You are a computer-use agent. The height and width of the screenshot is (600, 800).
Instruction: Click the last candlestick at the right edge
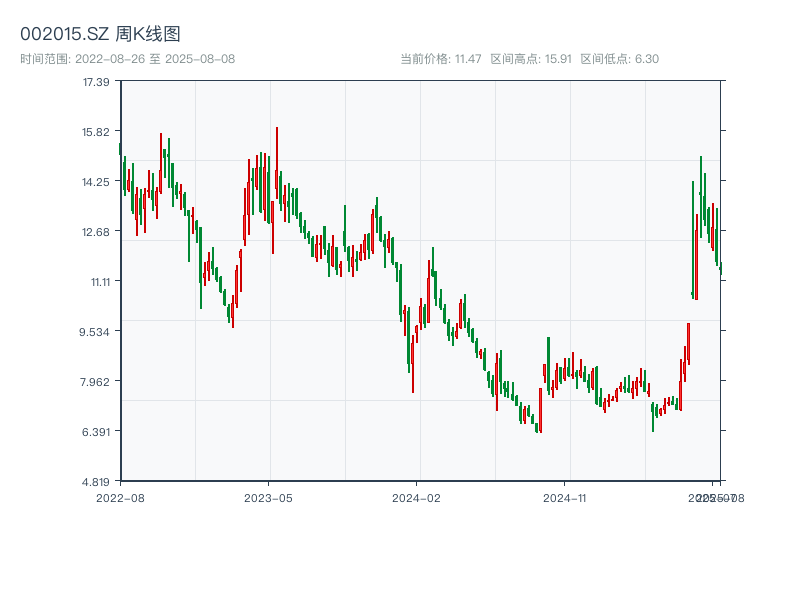click(720, 268)
